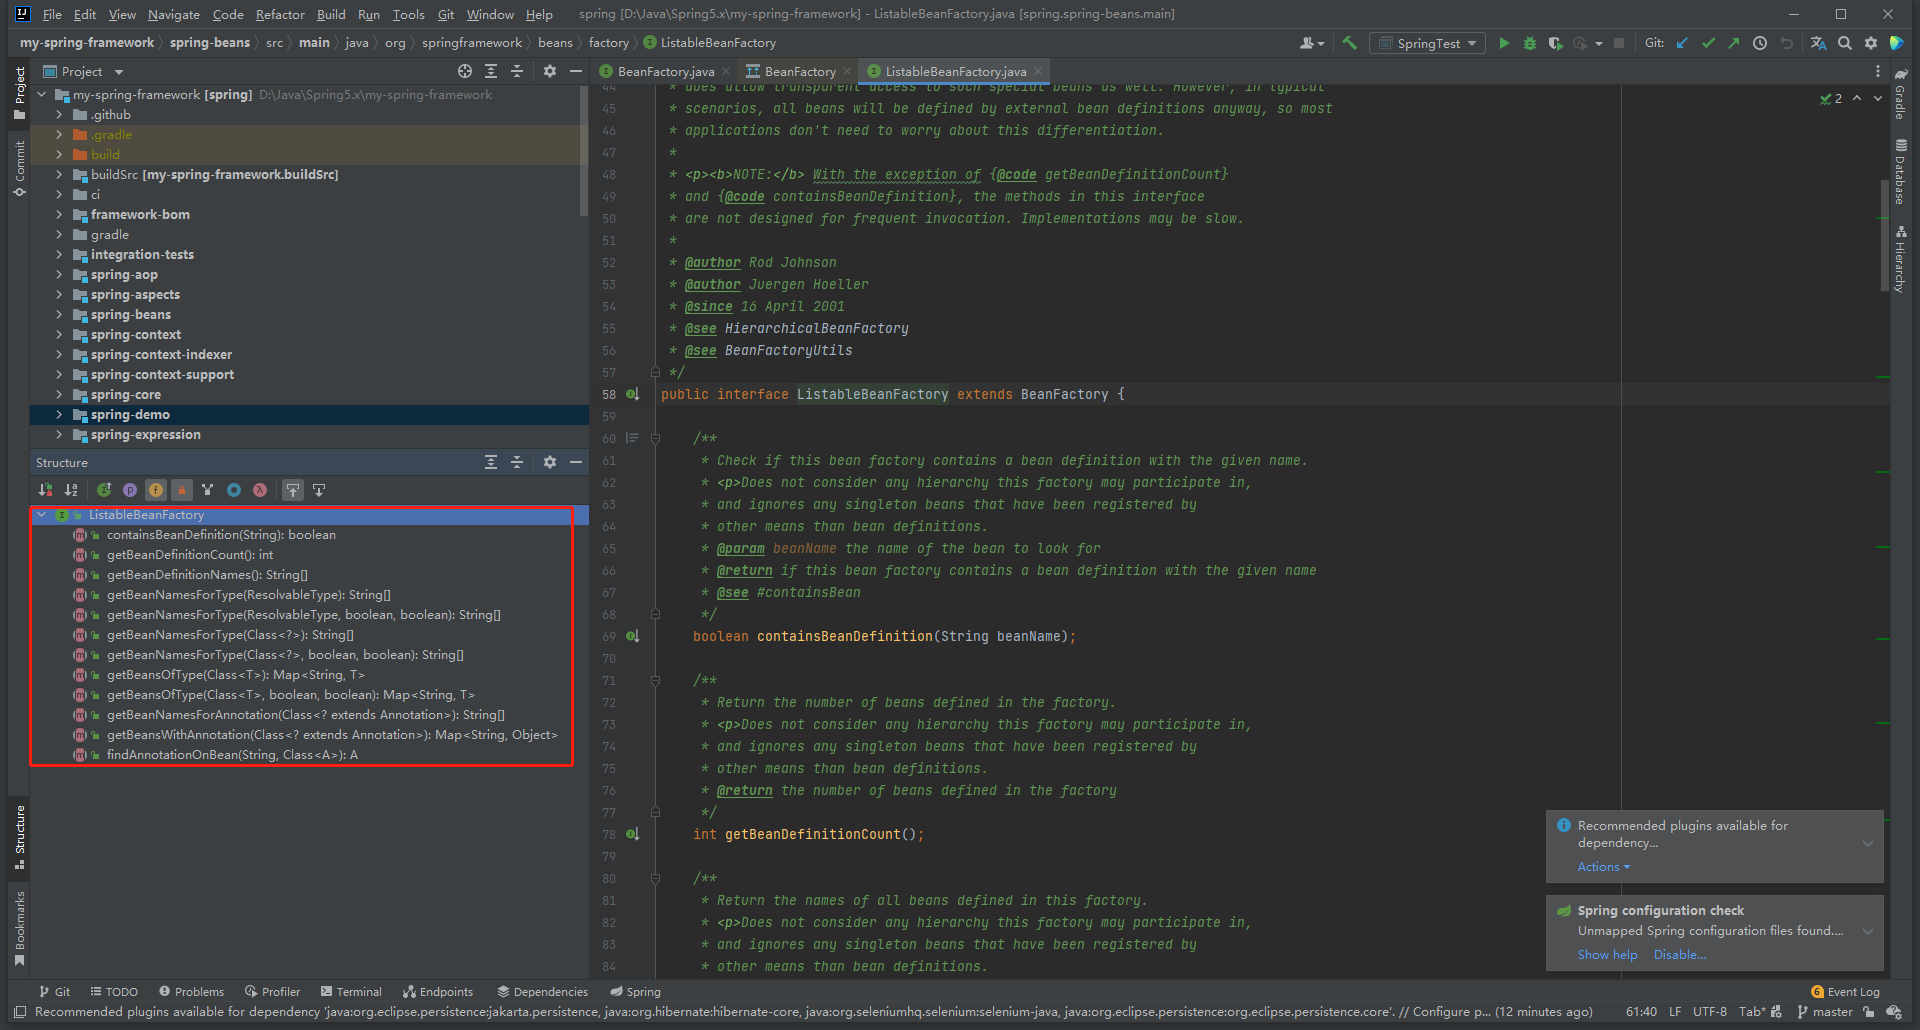Toggle Sort by Visibility in Structure

coord(45,490)
